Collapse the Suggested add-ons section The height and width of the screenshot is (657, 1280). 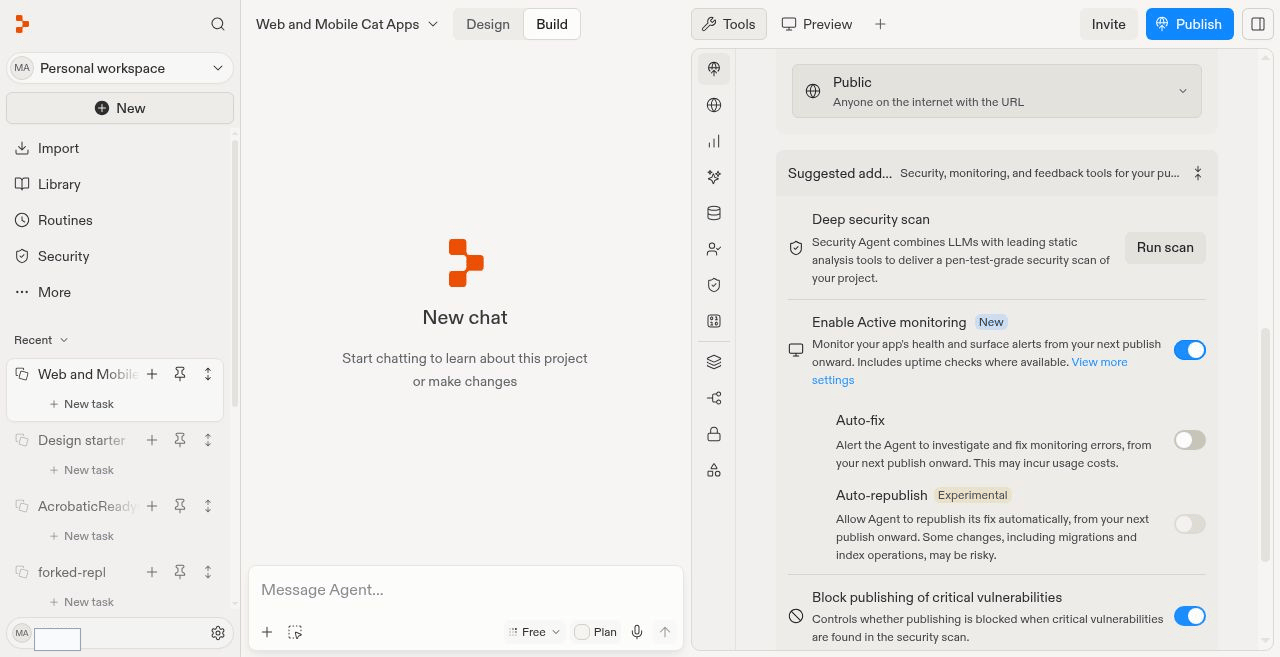point(1198,173)
